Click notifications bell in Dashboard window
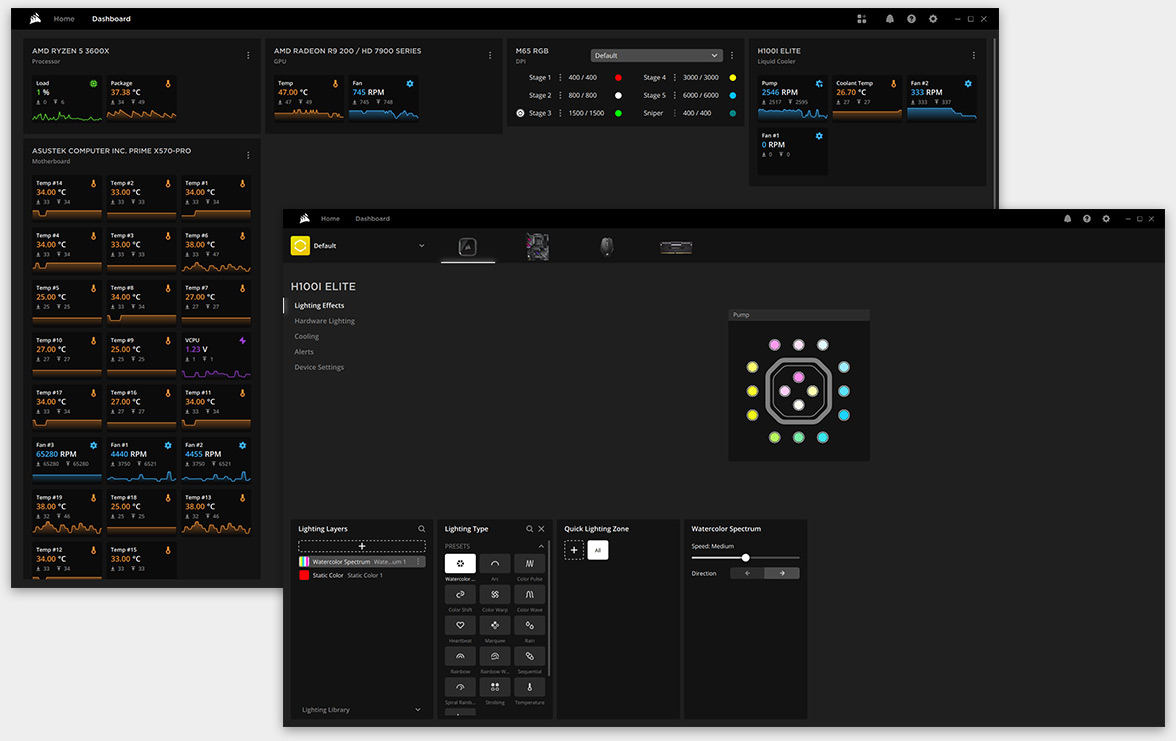1176x741 pixels. (x=890, y=19)
